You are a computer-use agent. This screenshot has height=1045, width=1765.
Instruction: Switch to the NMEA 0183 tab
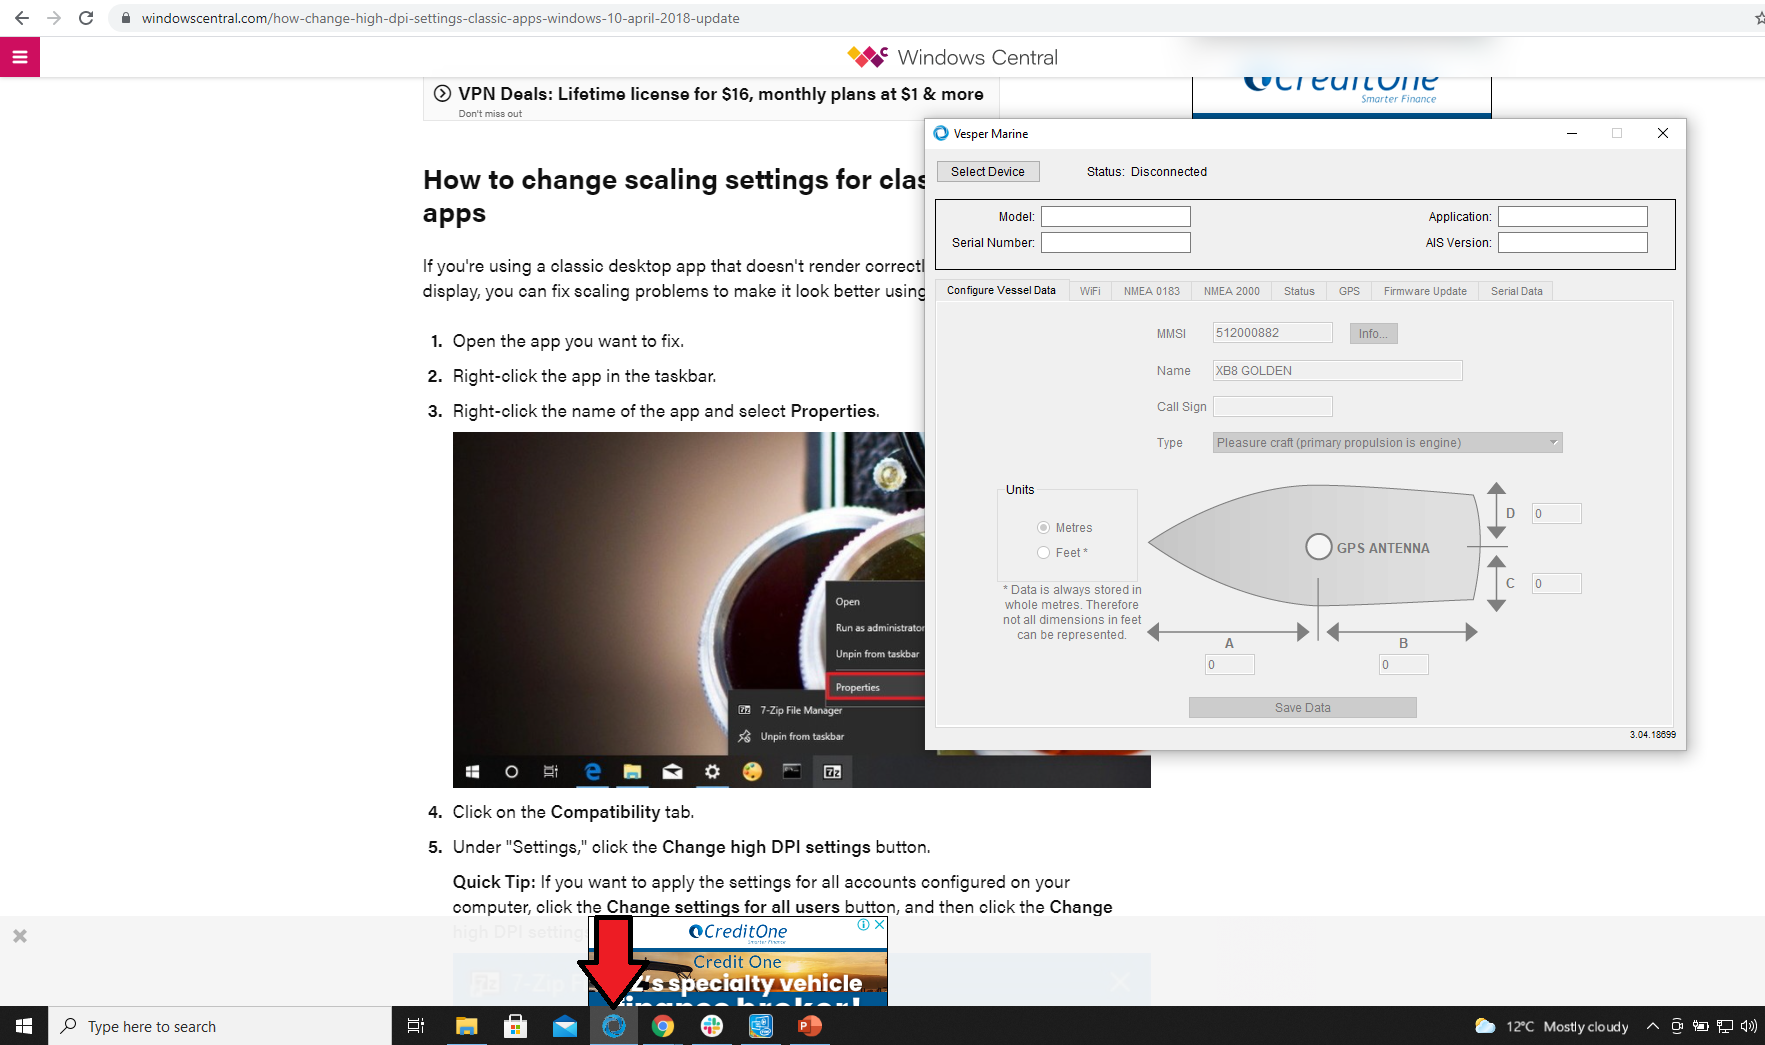pyautogui.click(x=1151, y=291)
